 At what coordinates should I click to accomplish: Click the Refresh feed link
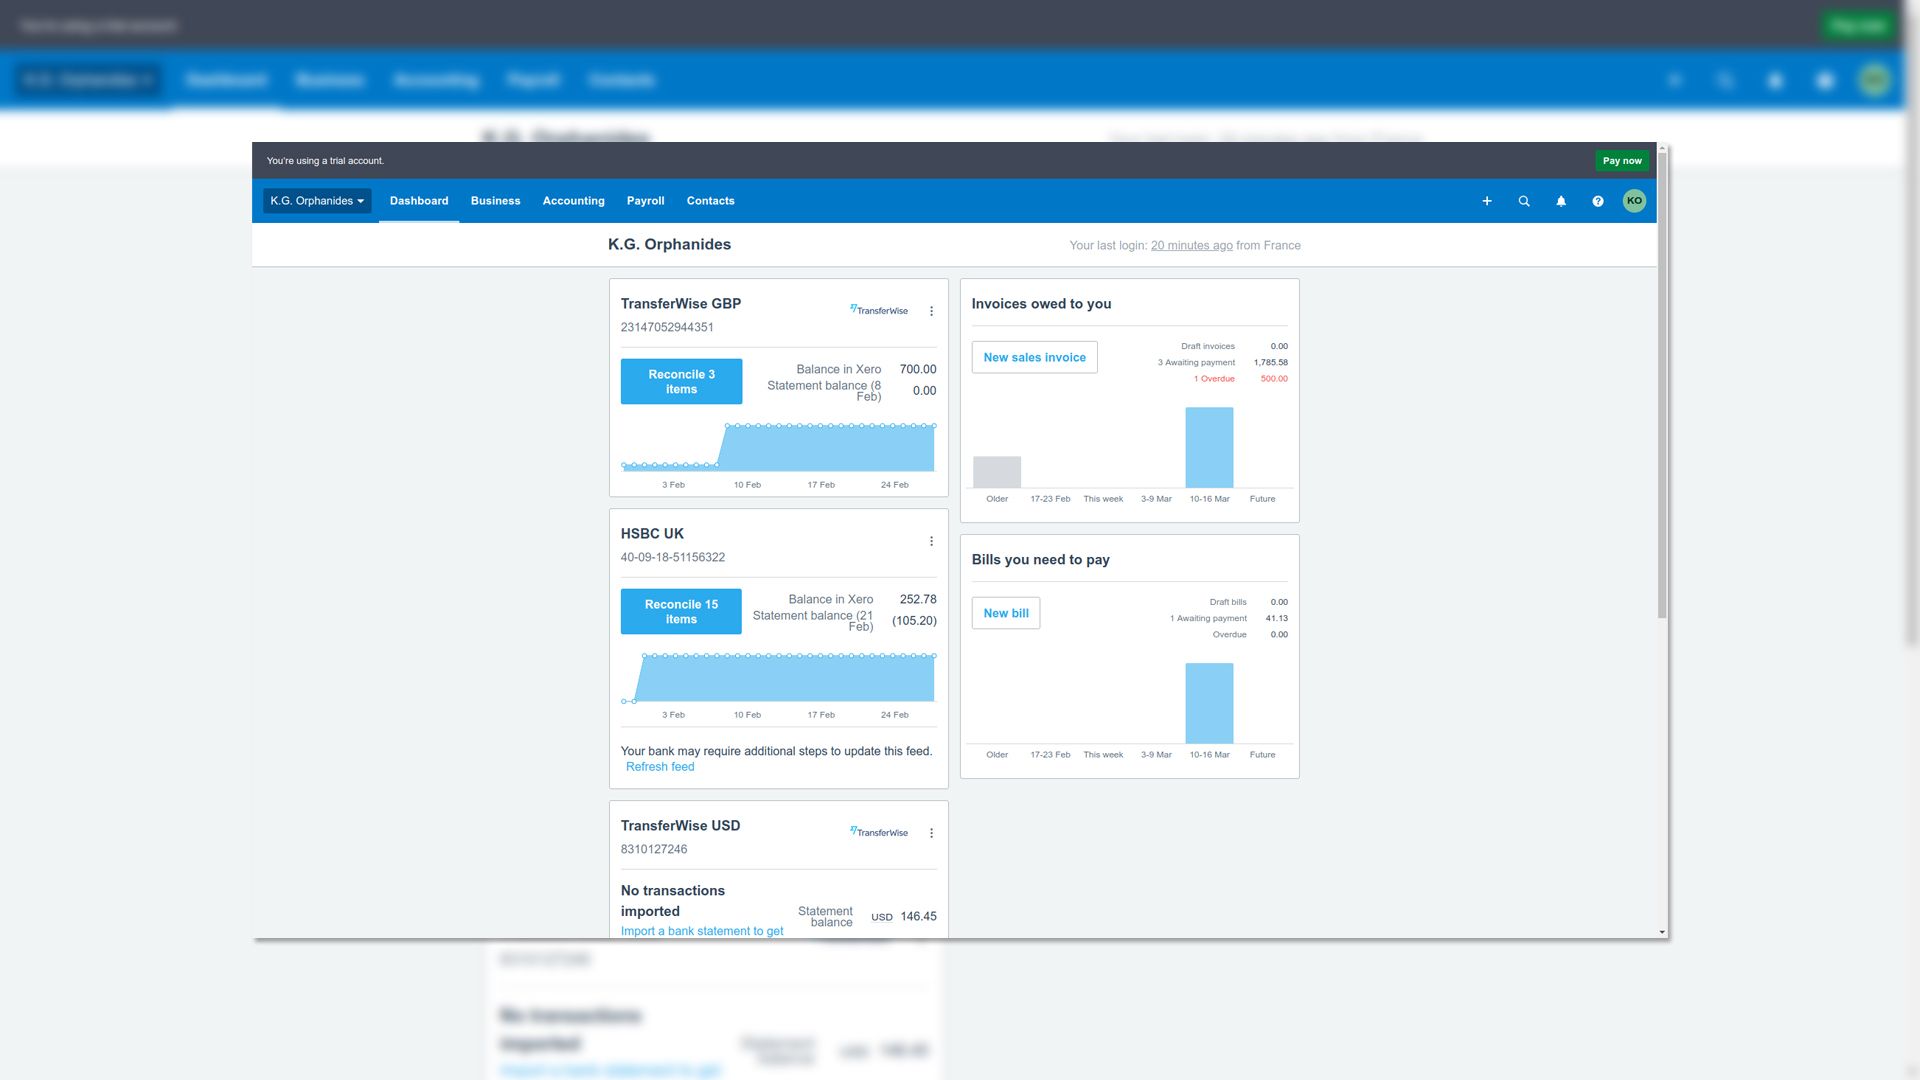(x=660, y=767)
